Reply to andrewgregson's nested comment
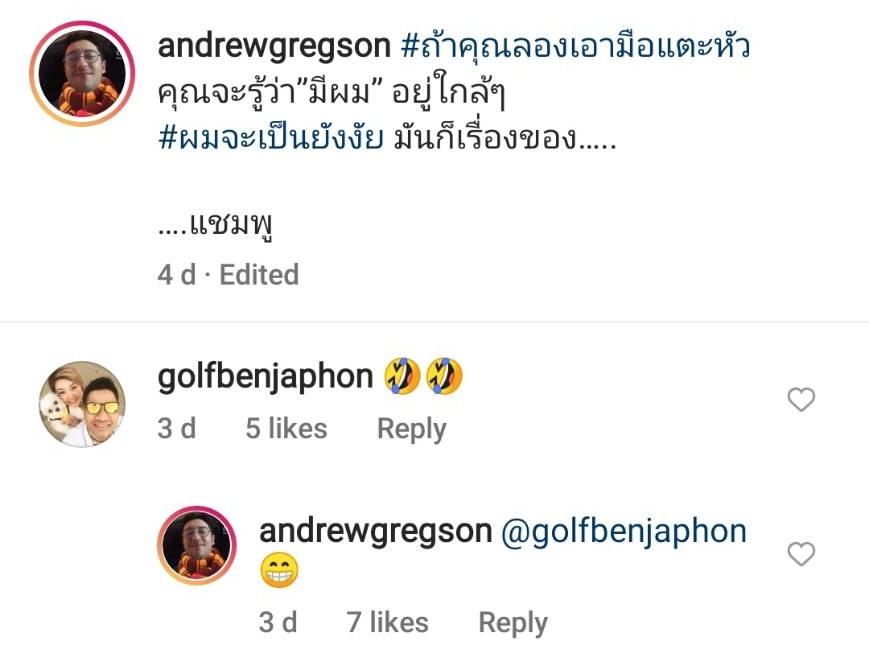 click(x=513, y=623)
